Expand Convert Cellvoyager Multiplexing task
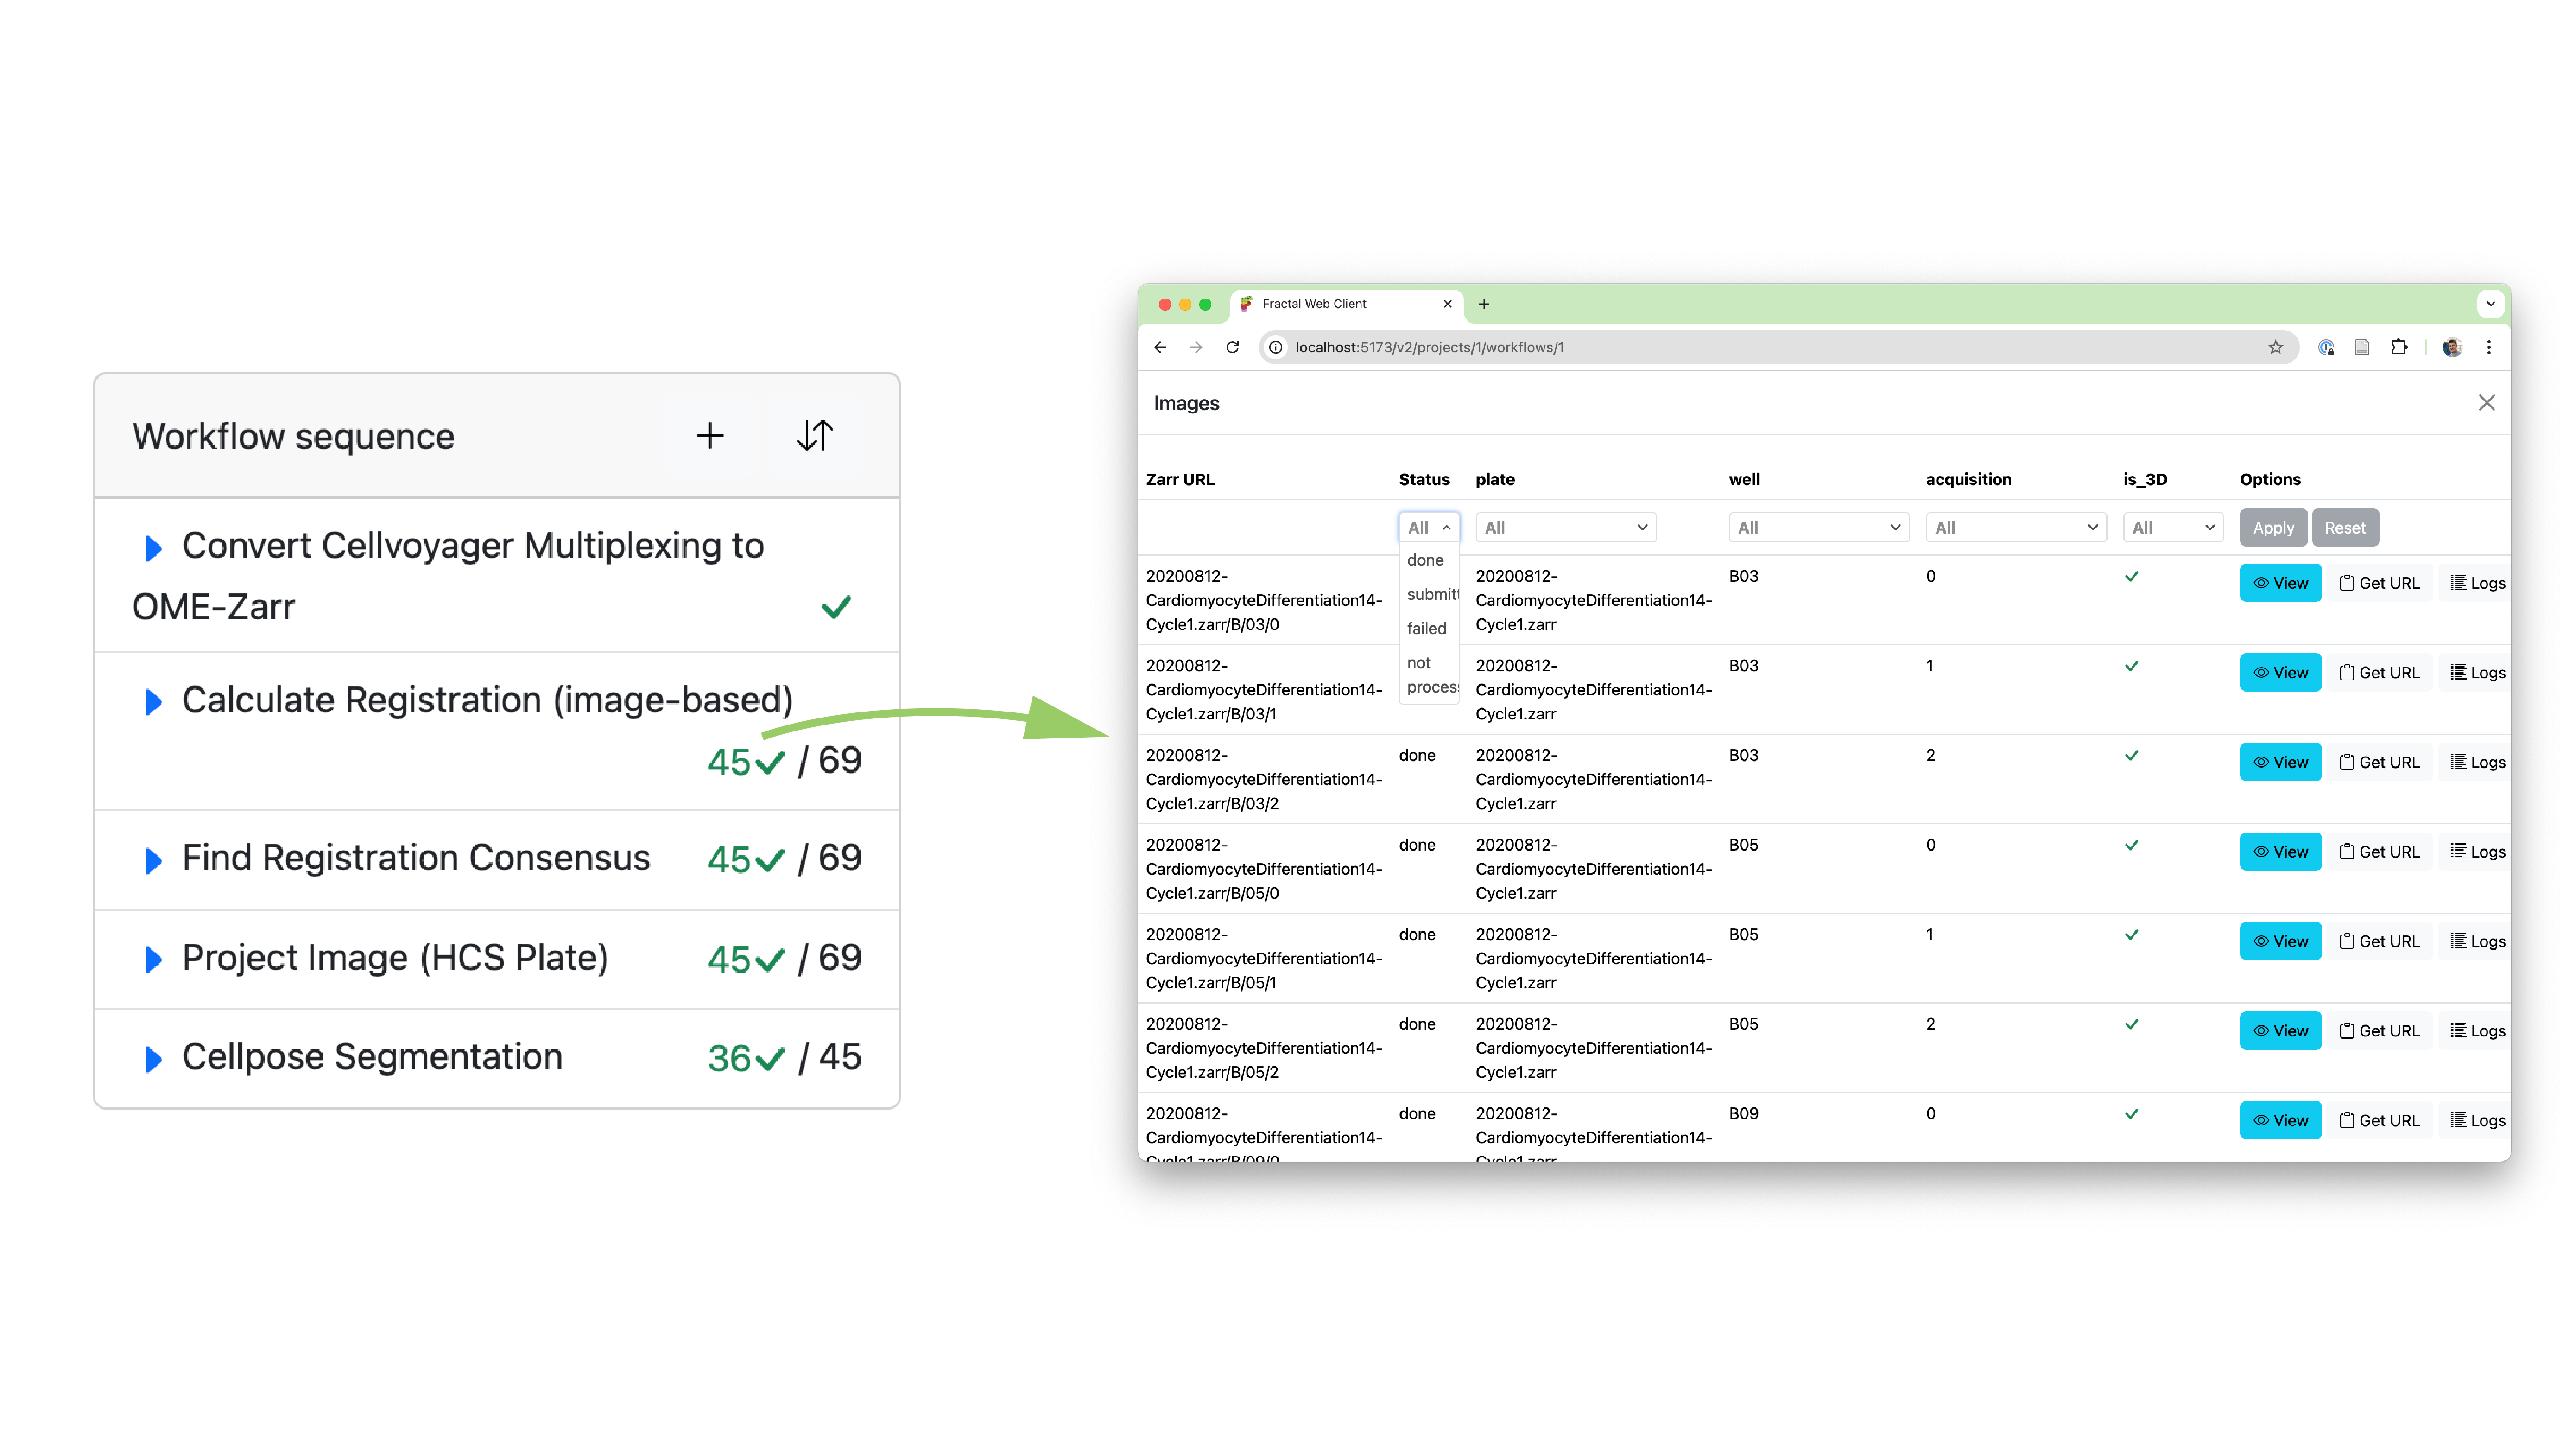This screenshot has width=2576, height=1437. tap(153, 548)
